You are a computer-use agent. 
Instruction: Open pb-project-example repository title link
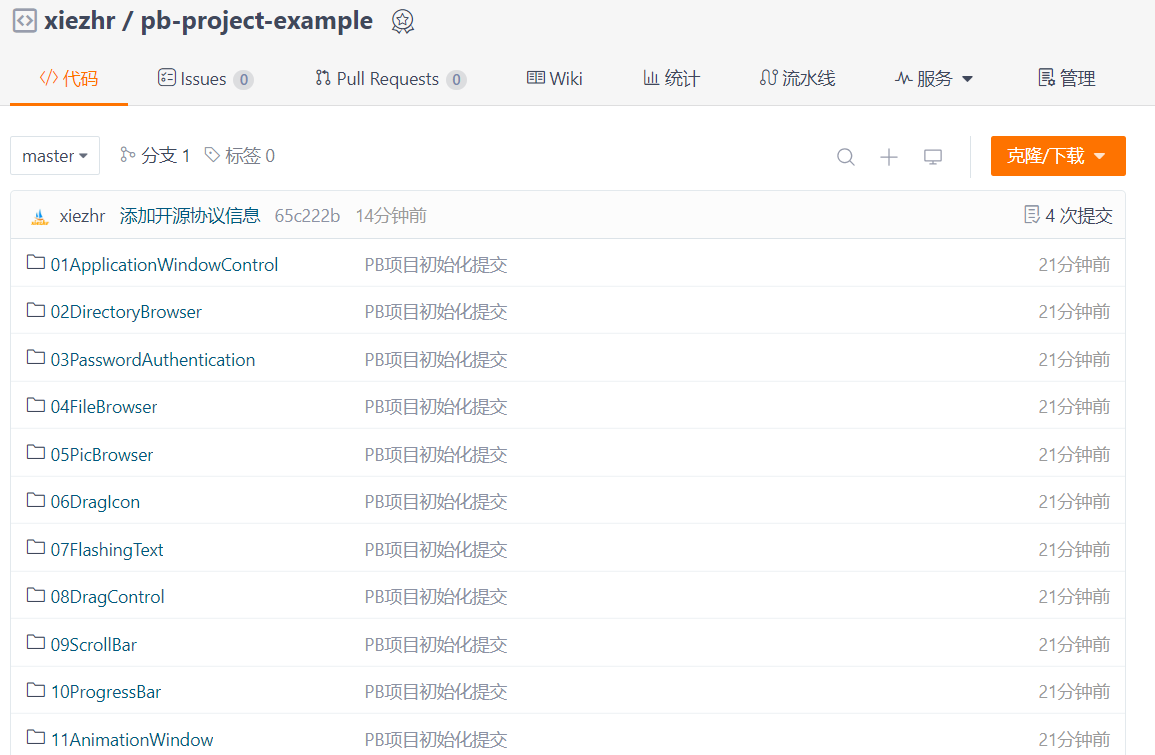(x=256, y=21)
